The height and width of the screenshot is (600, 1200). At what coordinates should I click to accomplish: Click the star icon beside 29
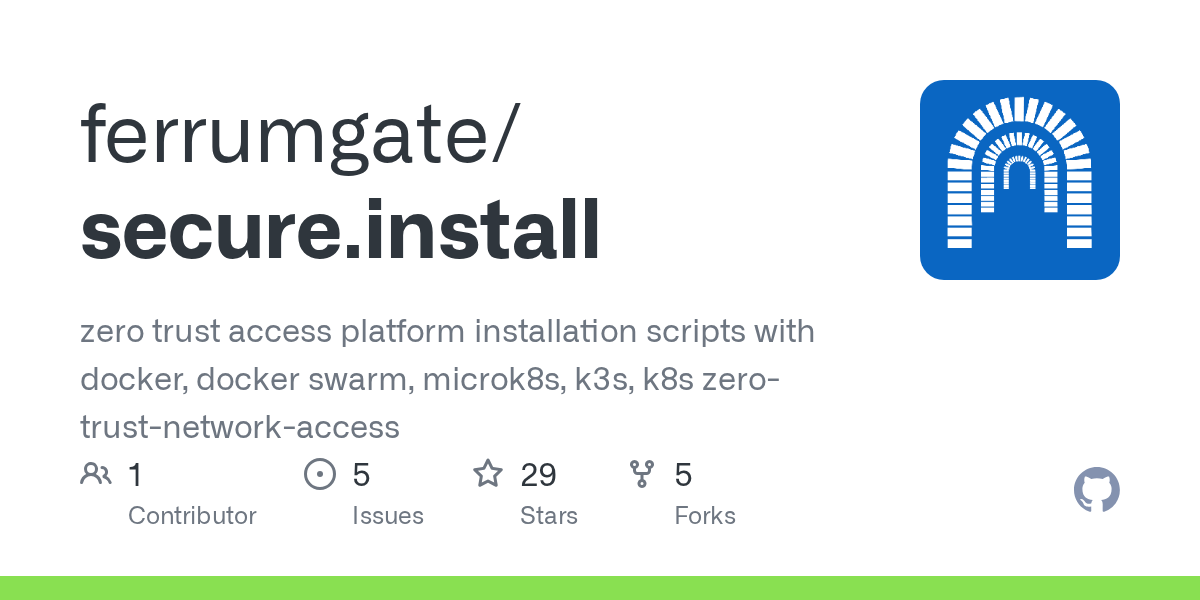coord(488,474)
